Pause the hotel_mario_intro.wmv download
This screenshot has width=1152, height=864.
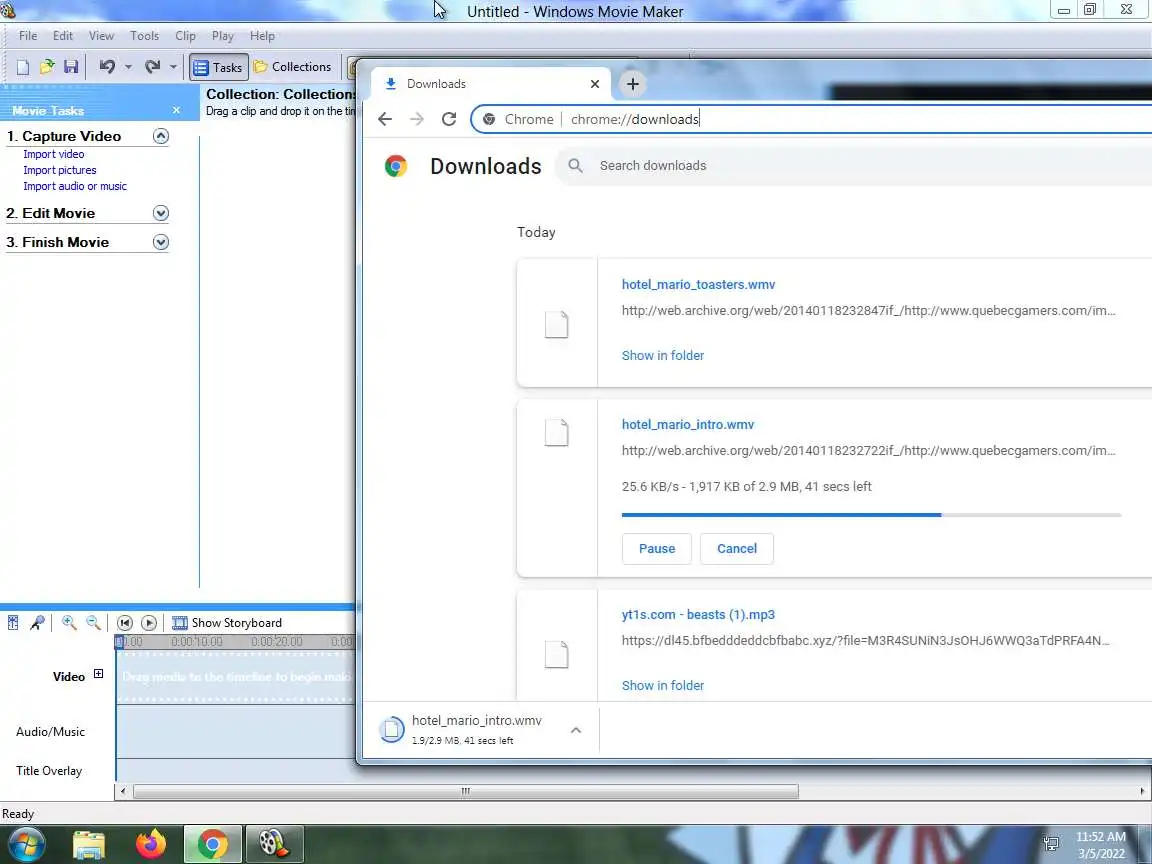657,549
